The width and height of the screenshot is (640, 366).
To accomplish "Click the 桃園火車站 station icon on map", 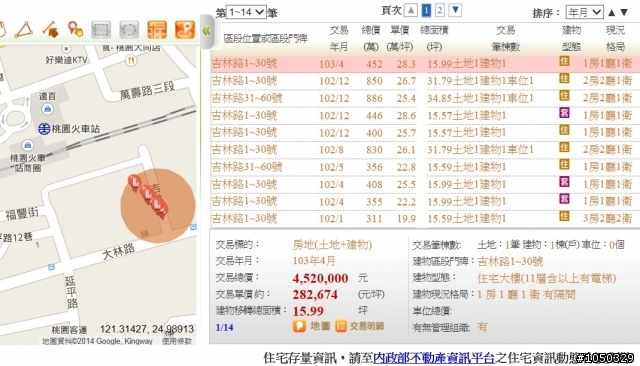I will (x=44, y=129).
